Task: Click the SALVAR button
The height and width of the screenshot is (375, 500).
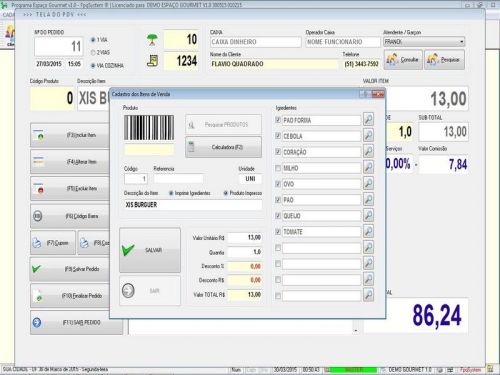Action: click(x=150, y=250)
